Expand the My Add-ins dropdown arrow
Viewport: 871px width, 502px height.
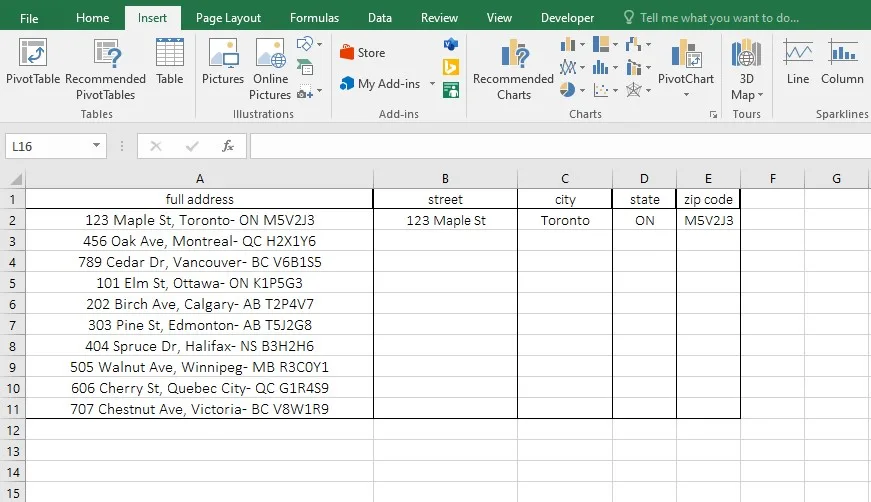click(x=432, y=84)
